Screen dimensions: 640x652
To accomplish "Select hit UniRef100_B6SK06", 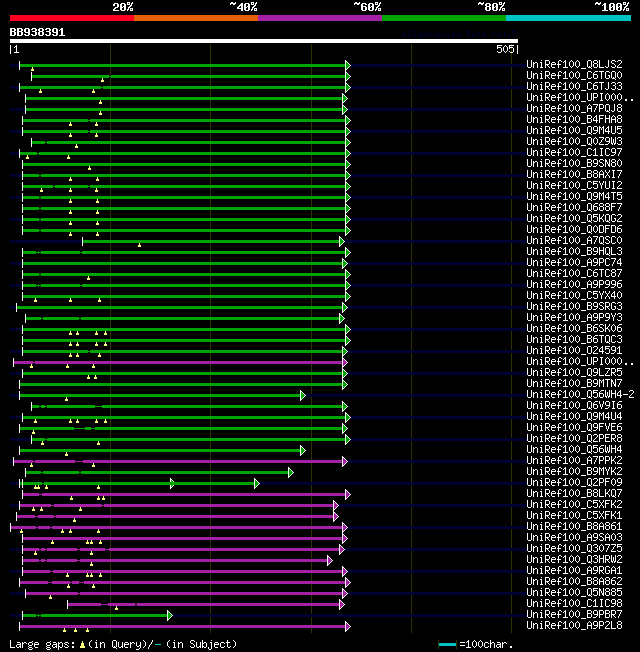I will (x=574, y=328).
